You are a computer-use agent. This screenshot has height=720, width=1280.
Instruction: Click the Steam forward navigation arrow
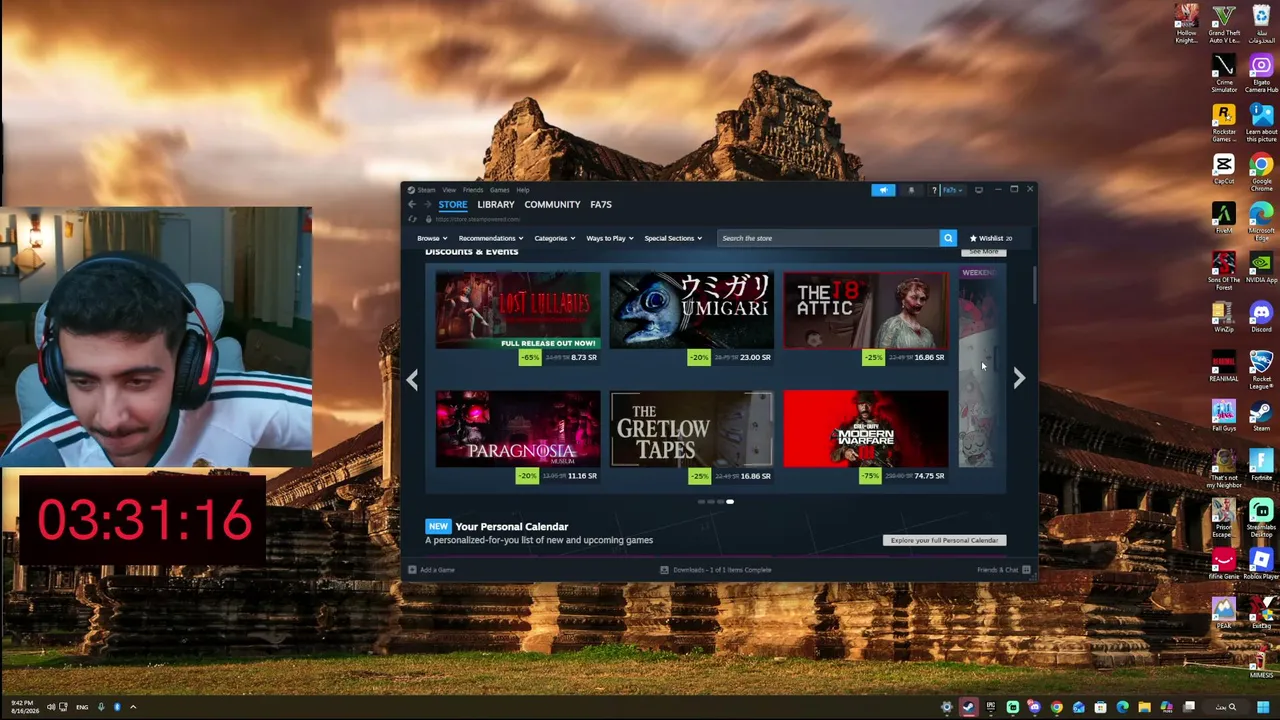427,204
